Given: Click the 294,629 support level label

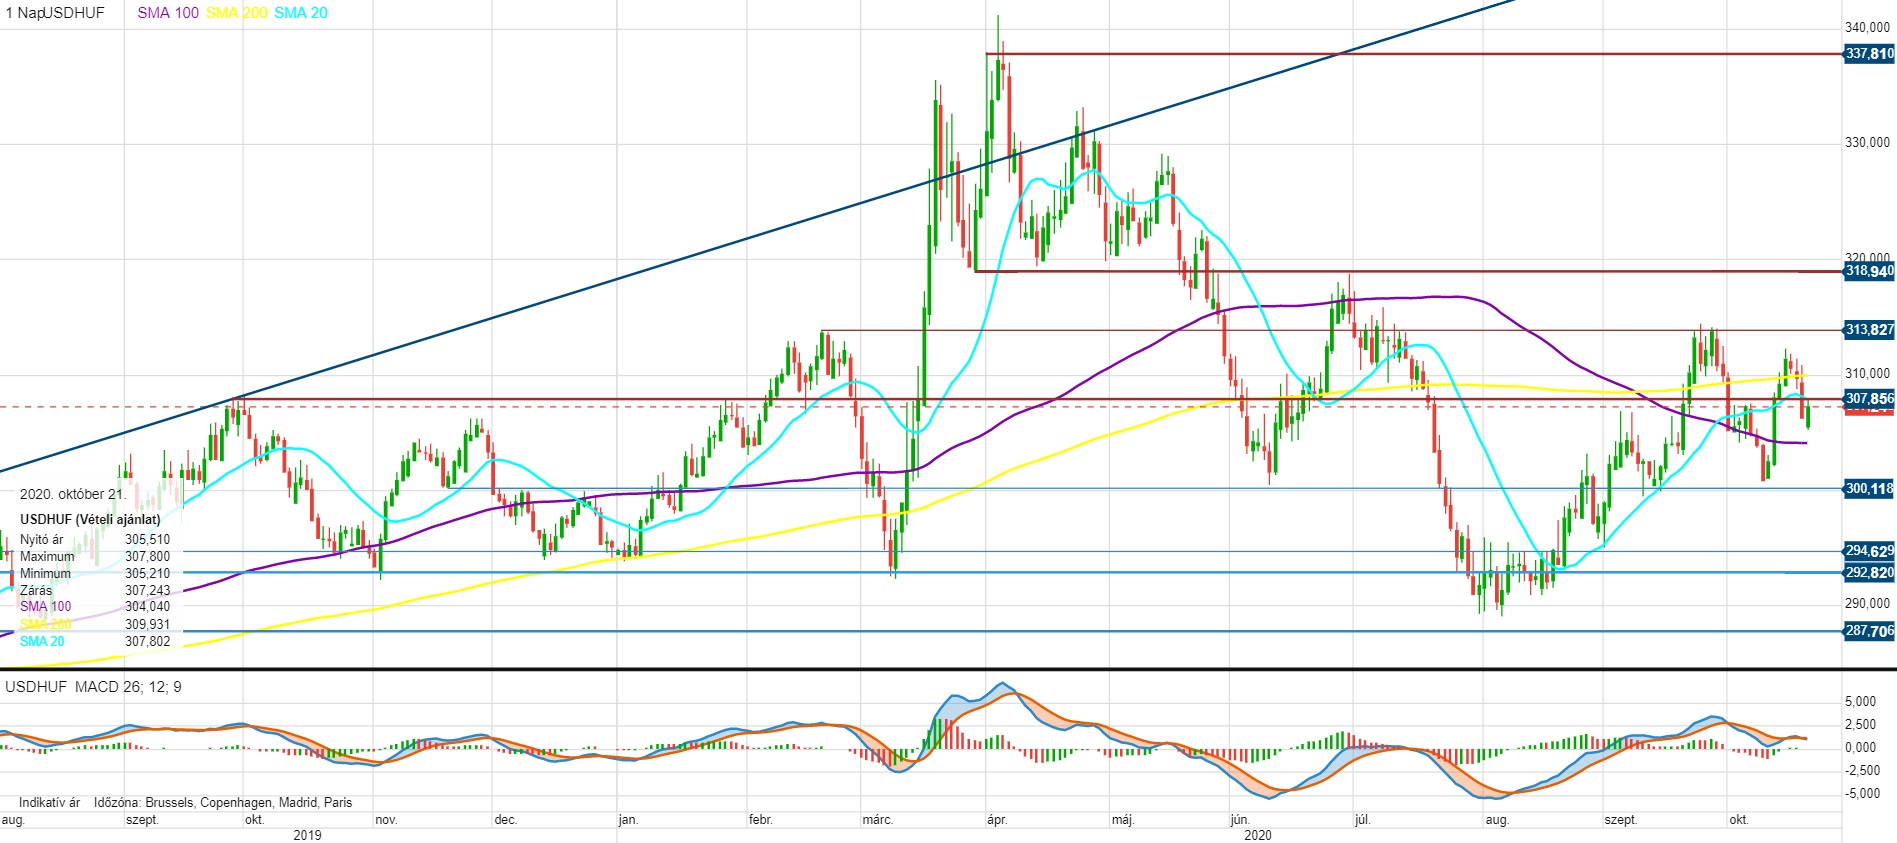Looking at the screenshot, I should (1869, 551).
